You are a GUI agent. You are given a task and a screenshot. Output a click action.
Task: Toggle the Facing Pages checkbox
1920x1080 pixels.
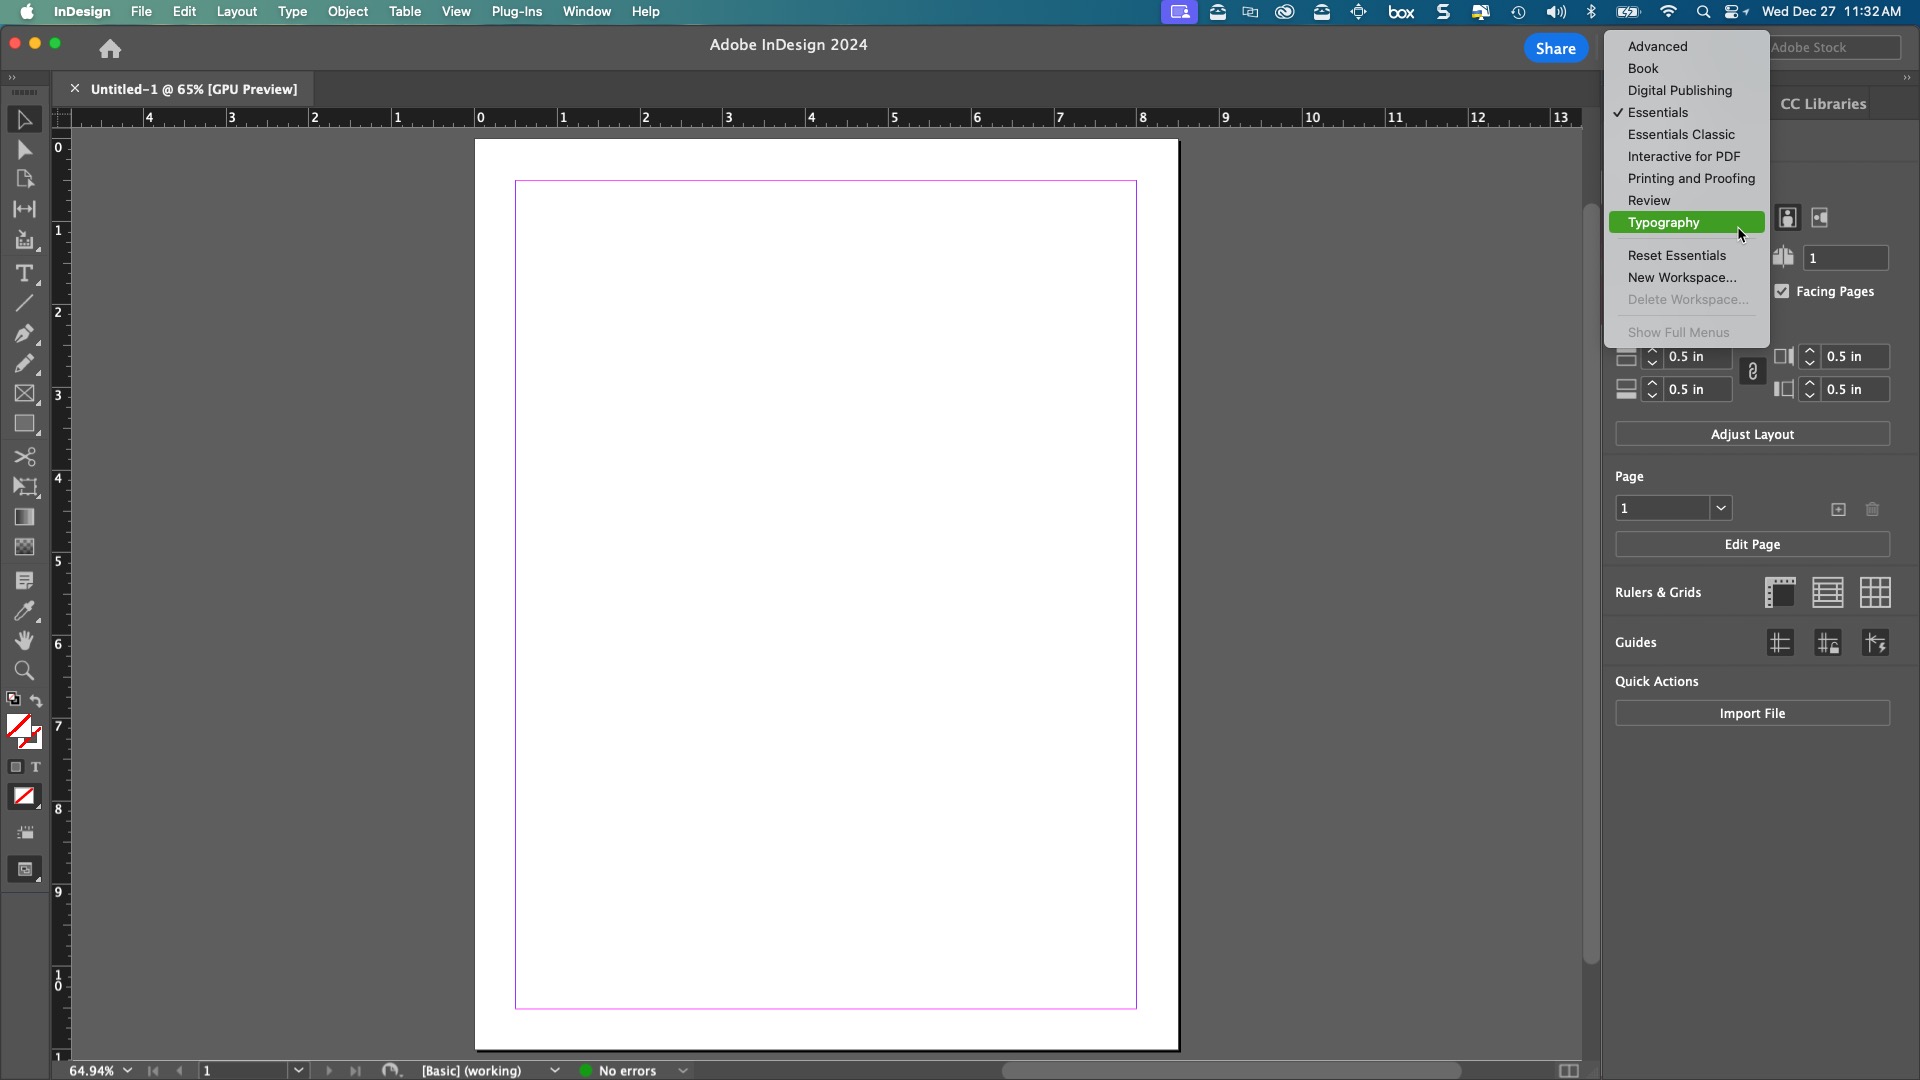1782,291
